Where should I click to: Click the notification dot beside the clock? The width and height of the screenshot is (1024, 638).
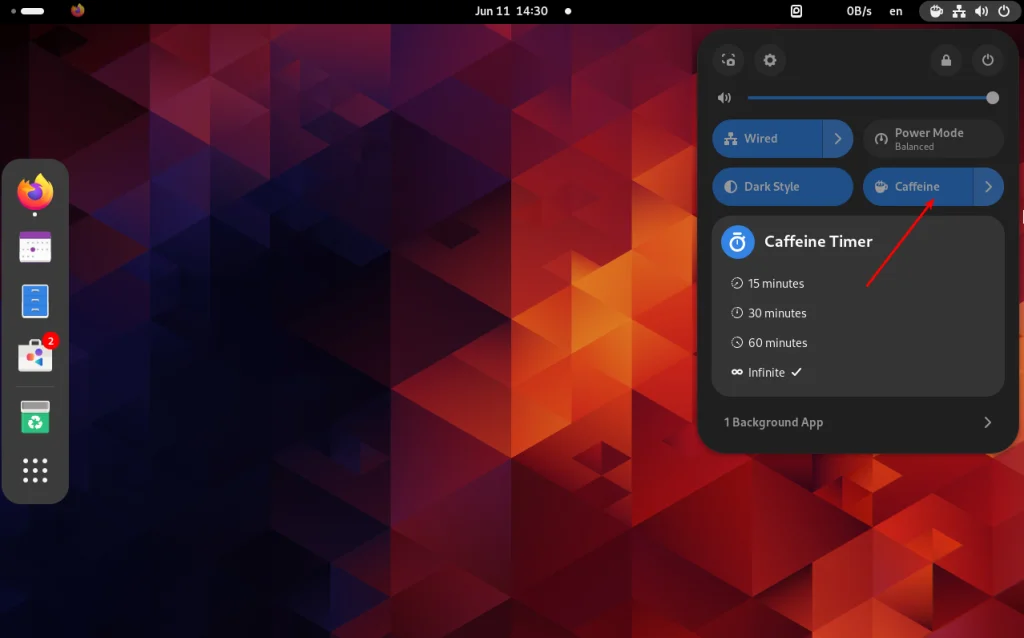click(x=568, y=11)
